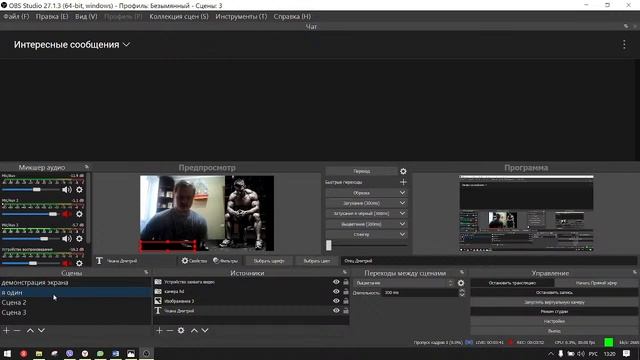Move source down in Источники list
This screenshot has width=640, height=360.
click(x=205, y=330)
